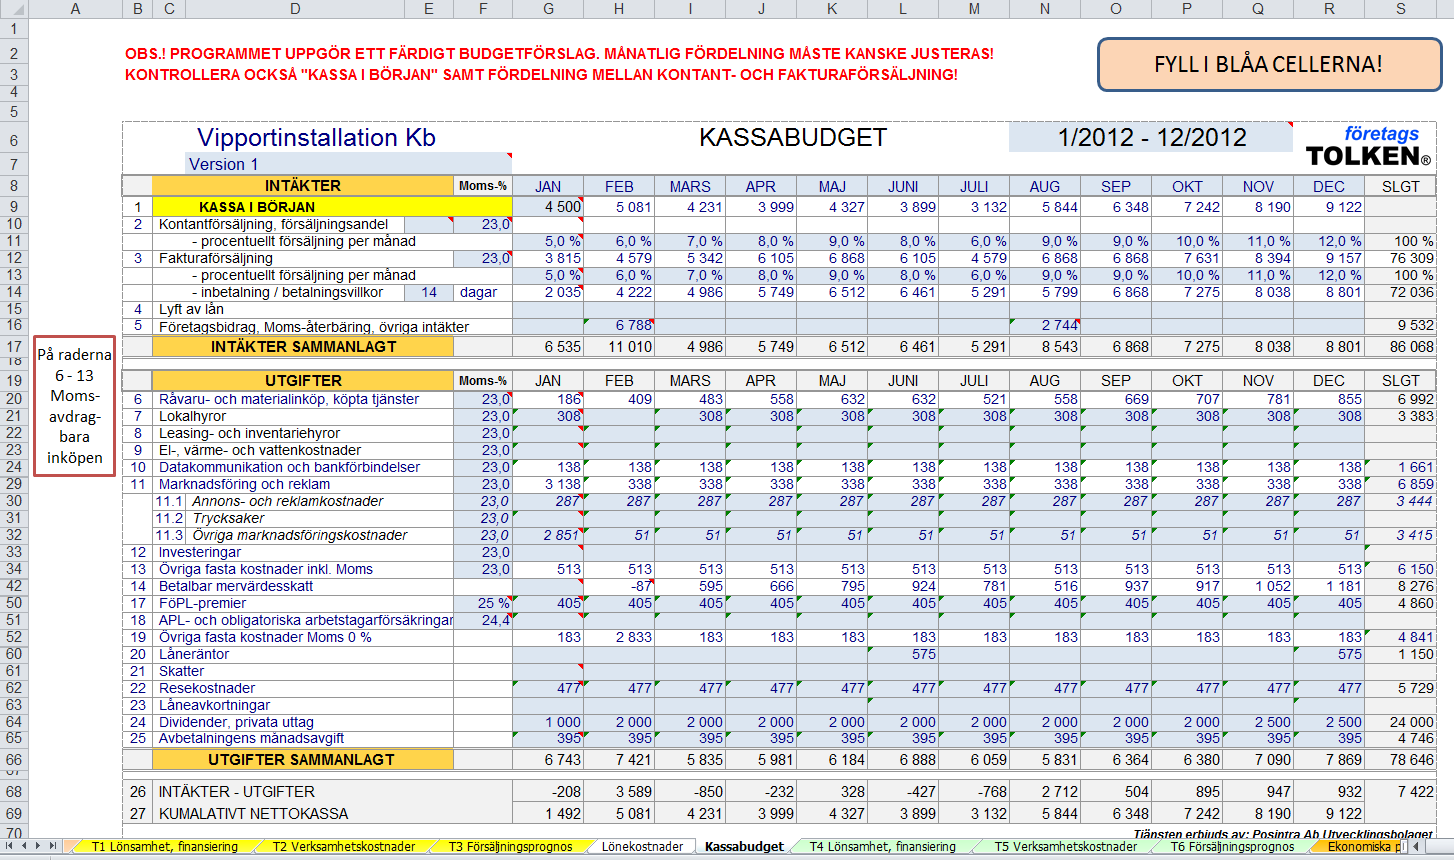
Task: Click INTÄKTER - UTGIFTER label
Action: click(237, 791)
